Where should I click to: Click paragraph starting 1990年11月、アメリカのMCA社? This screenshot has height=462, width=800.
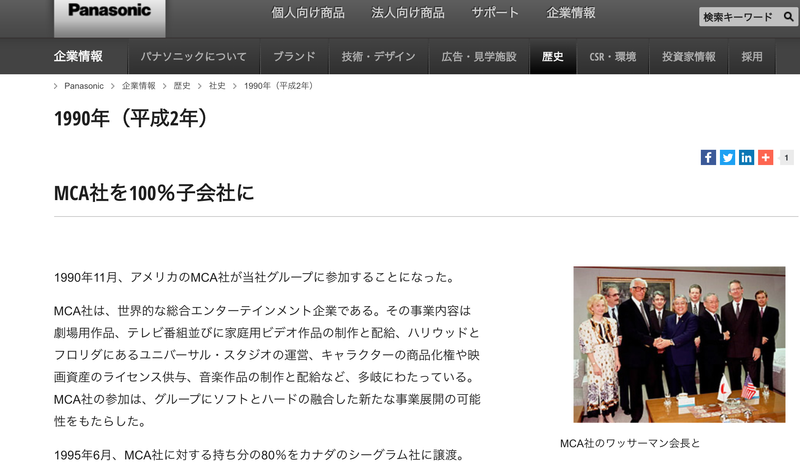coord(254,277)
